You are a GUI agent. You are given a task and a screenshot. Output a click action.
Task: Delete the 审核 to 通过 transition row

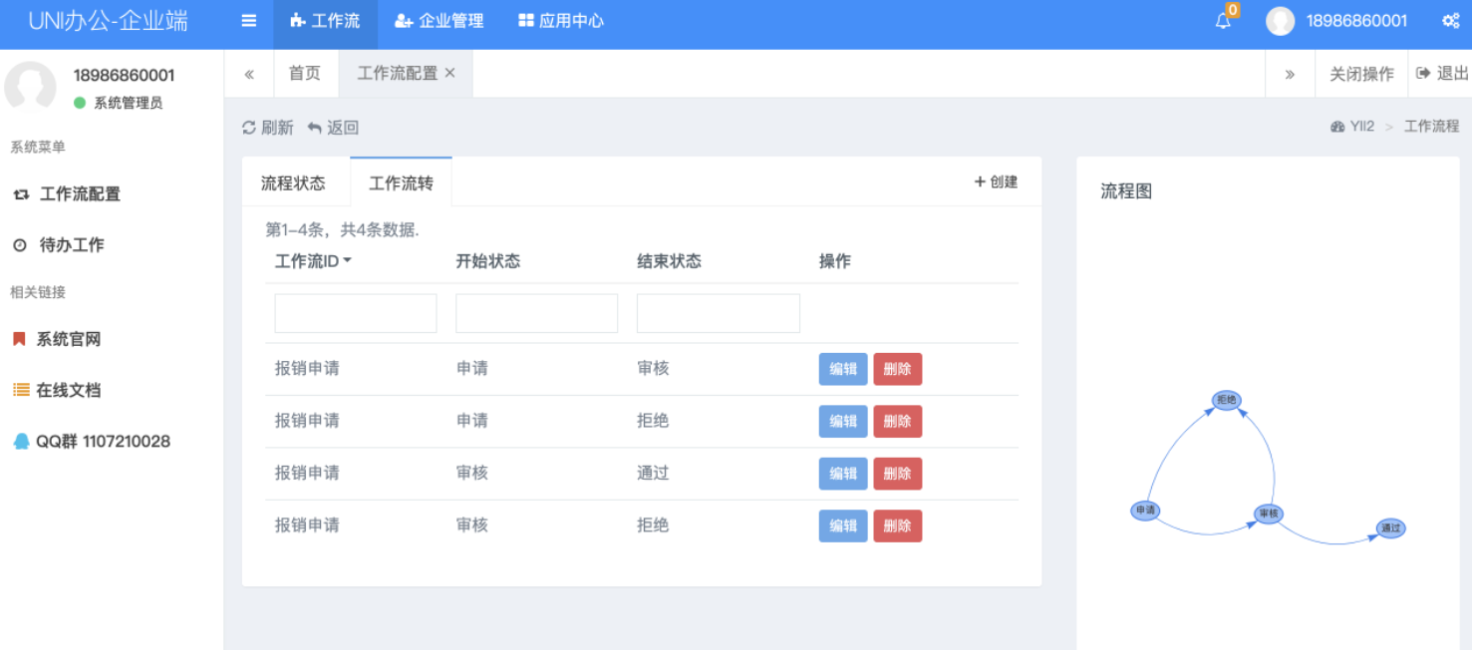tap(897, 473)
